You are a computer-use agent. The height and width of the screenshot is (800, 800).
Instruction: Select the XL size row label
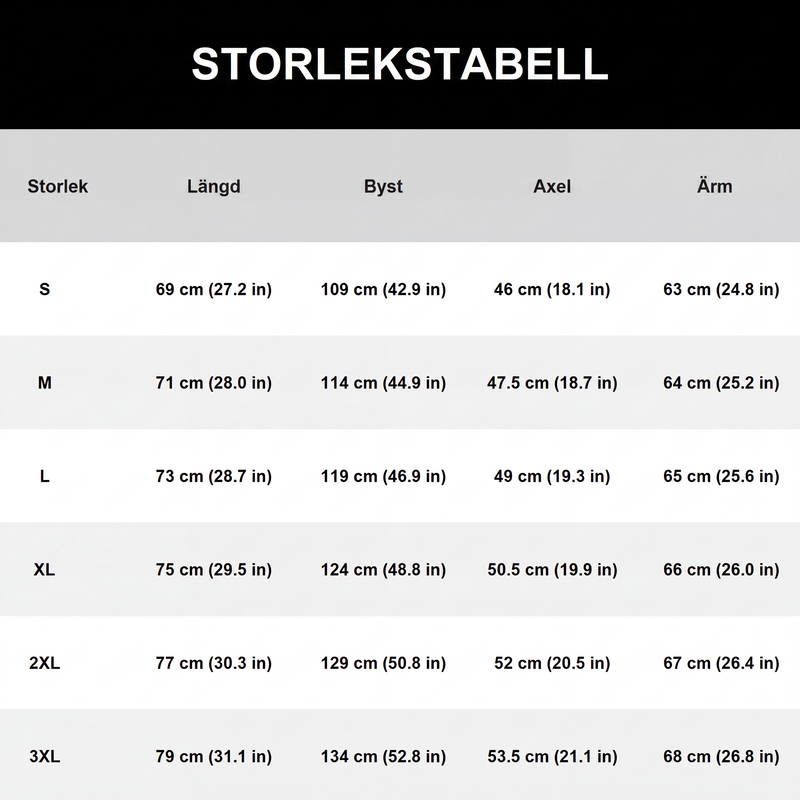click(44, 569)
